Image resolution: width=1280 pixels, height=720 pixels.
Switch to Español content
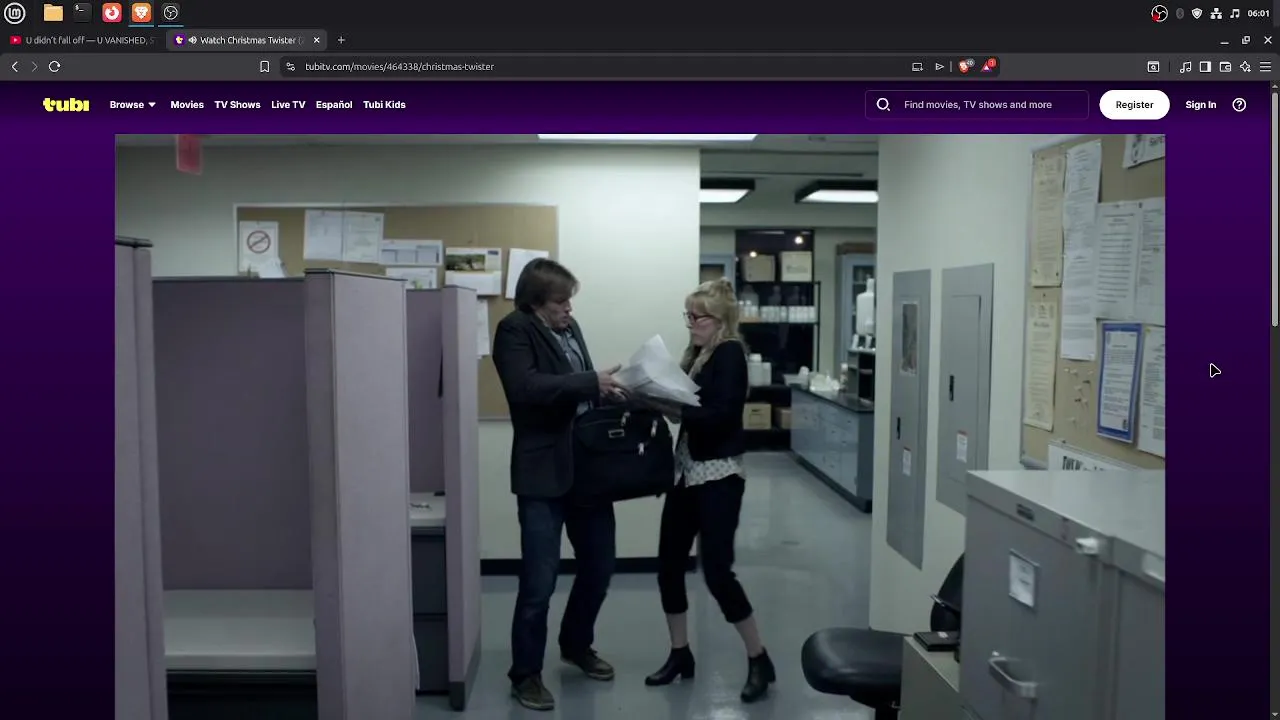click(334, 104)
